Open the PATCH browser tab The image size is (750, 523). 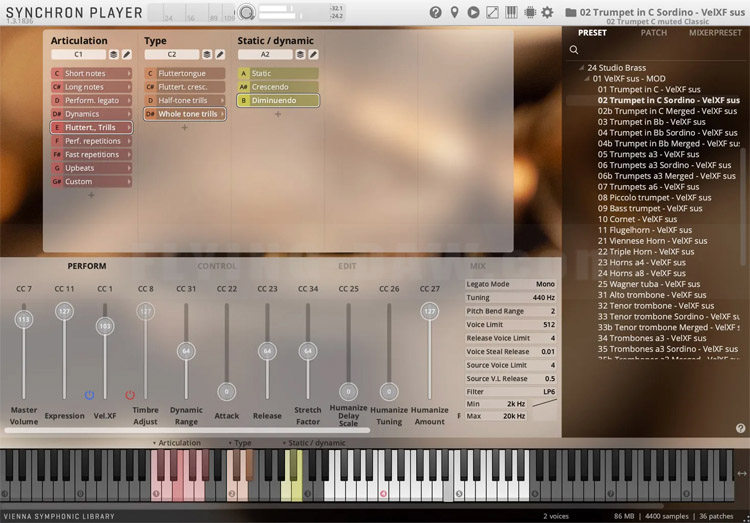click(x=653, y=33)
